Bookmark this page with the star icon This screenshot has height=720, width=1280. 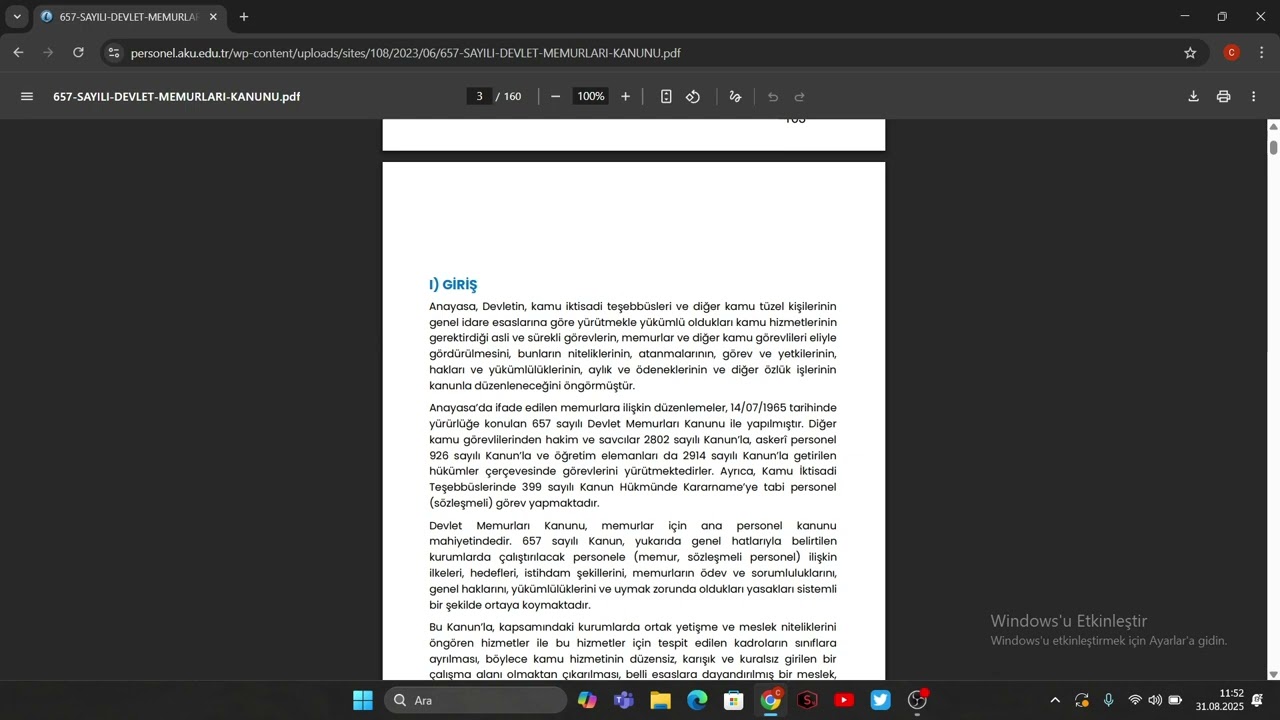point(1190,53)
